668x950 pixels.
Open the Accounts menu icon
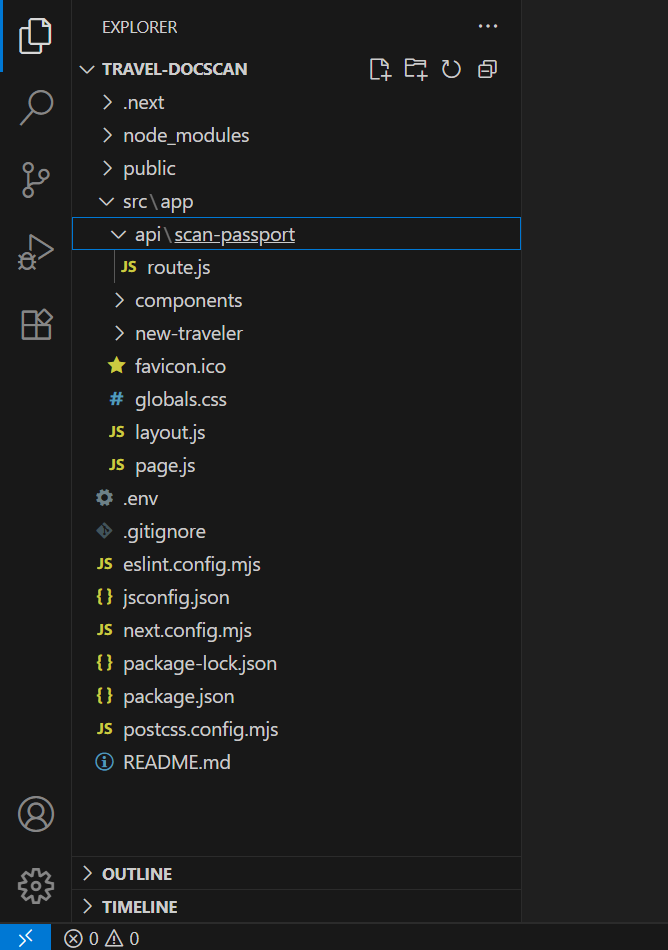tap(36, 814)
